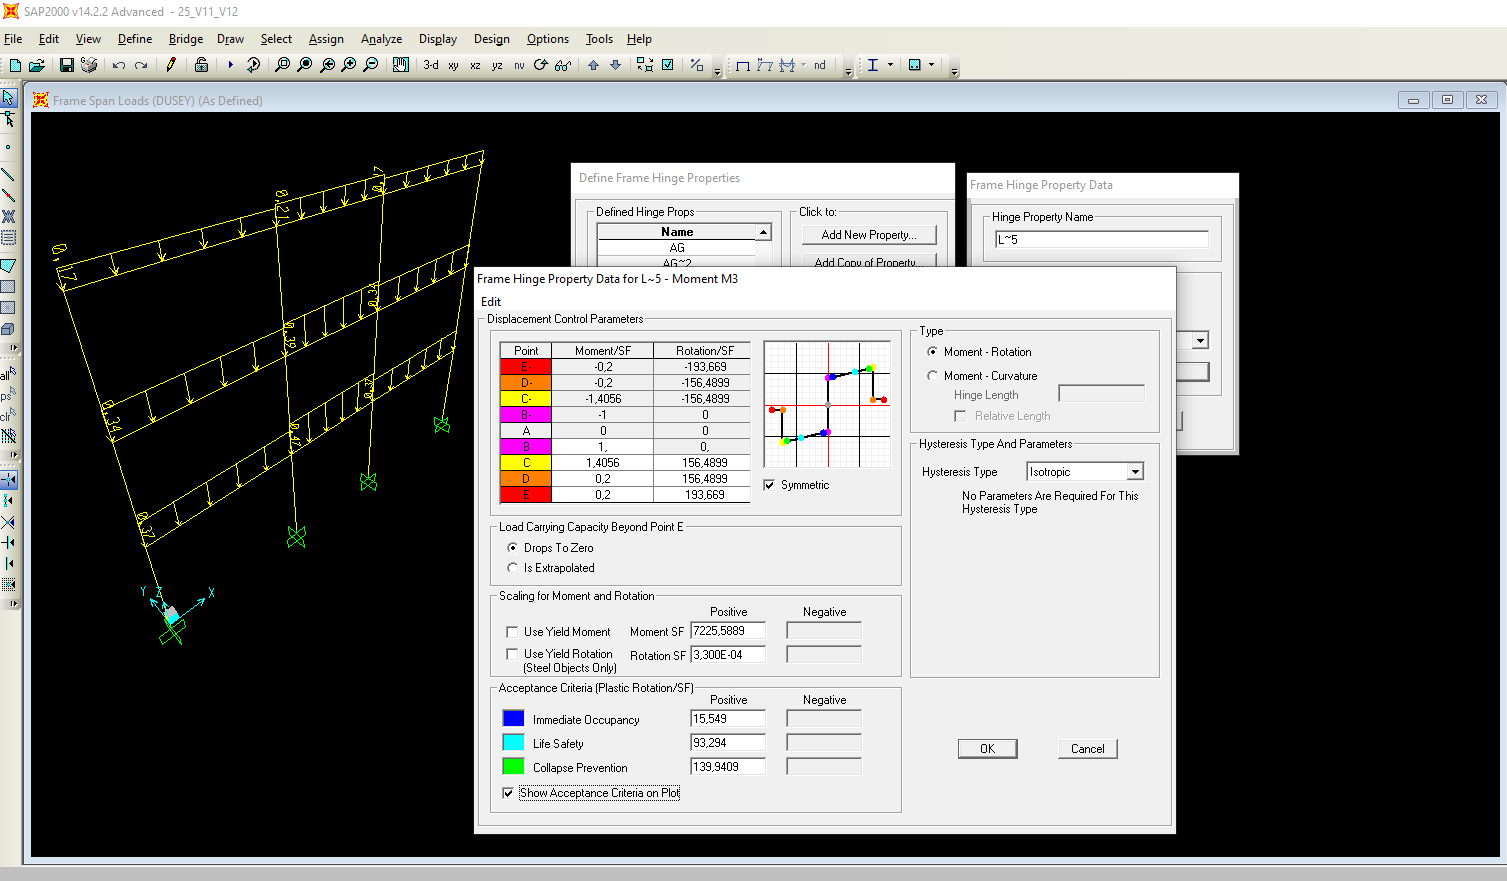Screen dimensions: 1507x881
Task: Click the Immediate Occupancy positive value field
Action: [x=728, y=719]
